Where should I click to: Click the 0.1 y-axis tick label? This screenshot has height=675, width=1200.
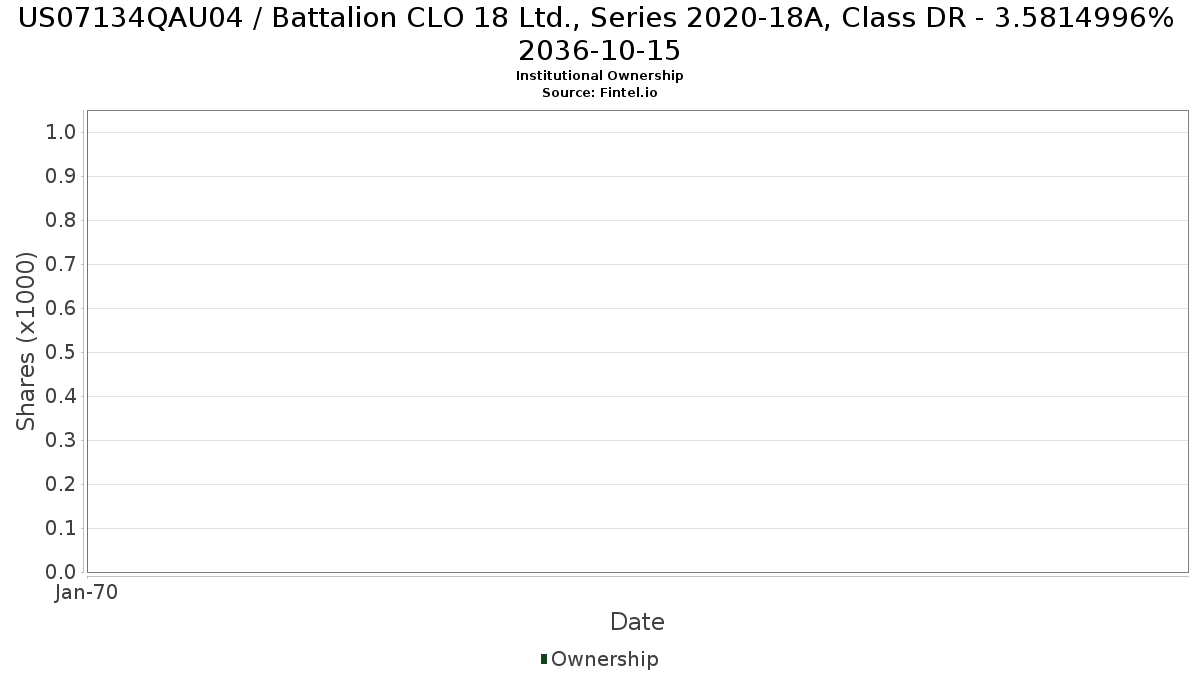[61, 528]
